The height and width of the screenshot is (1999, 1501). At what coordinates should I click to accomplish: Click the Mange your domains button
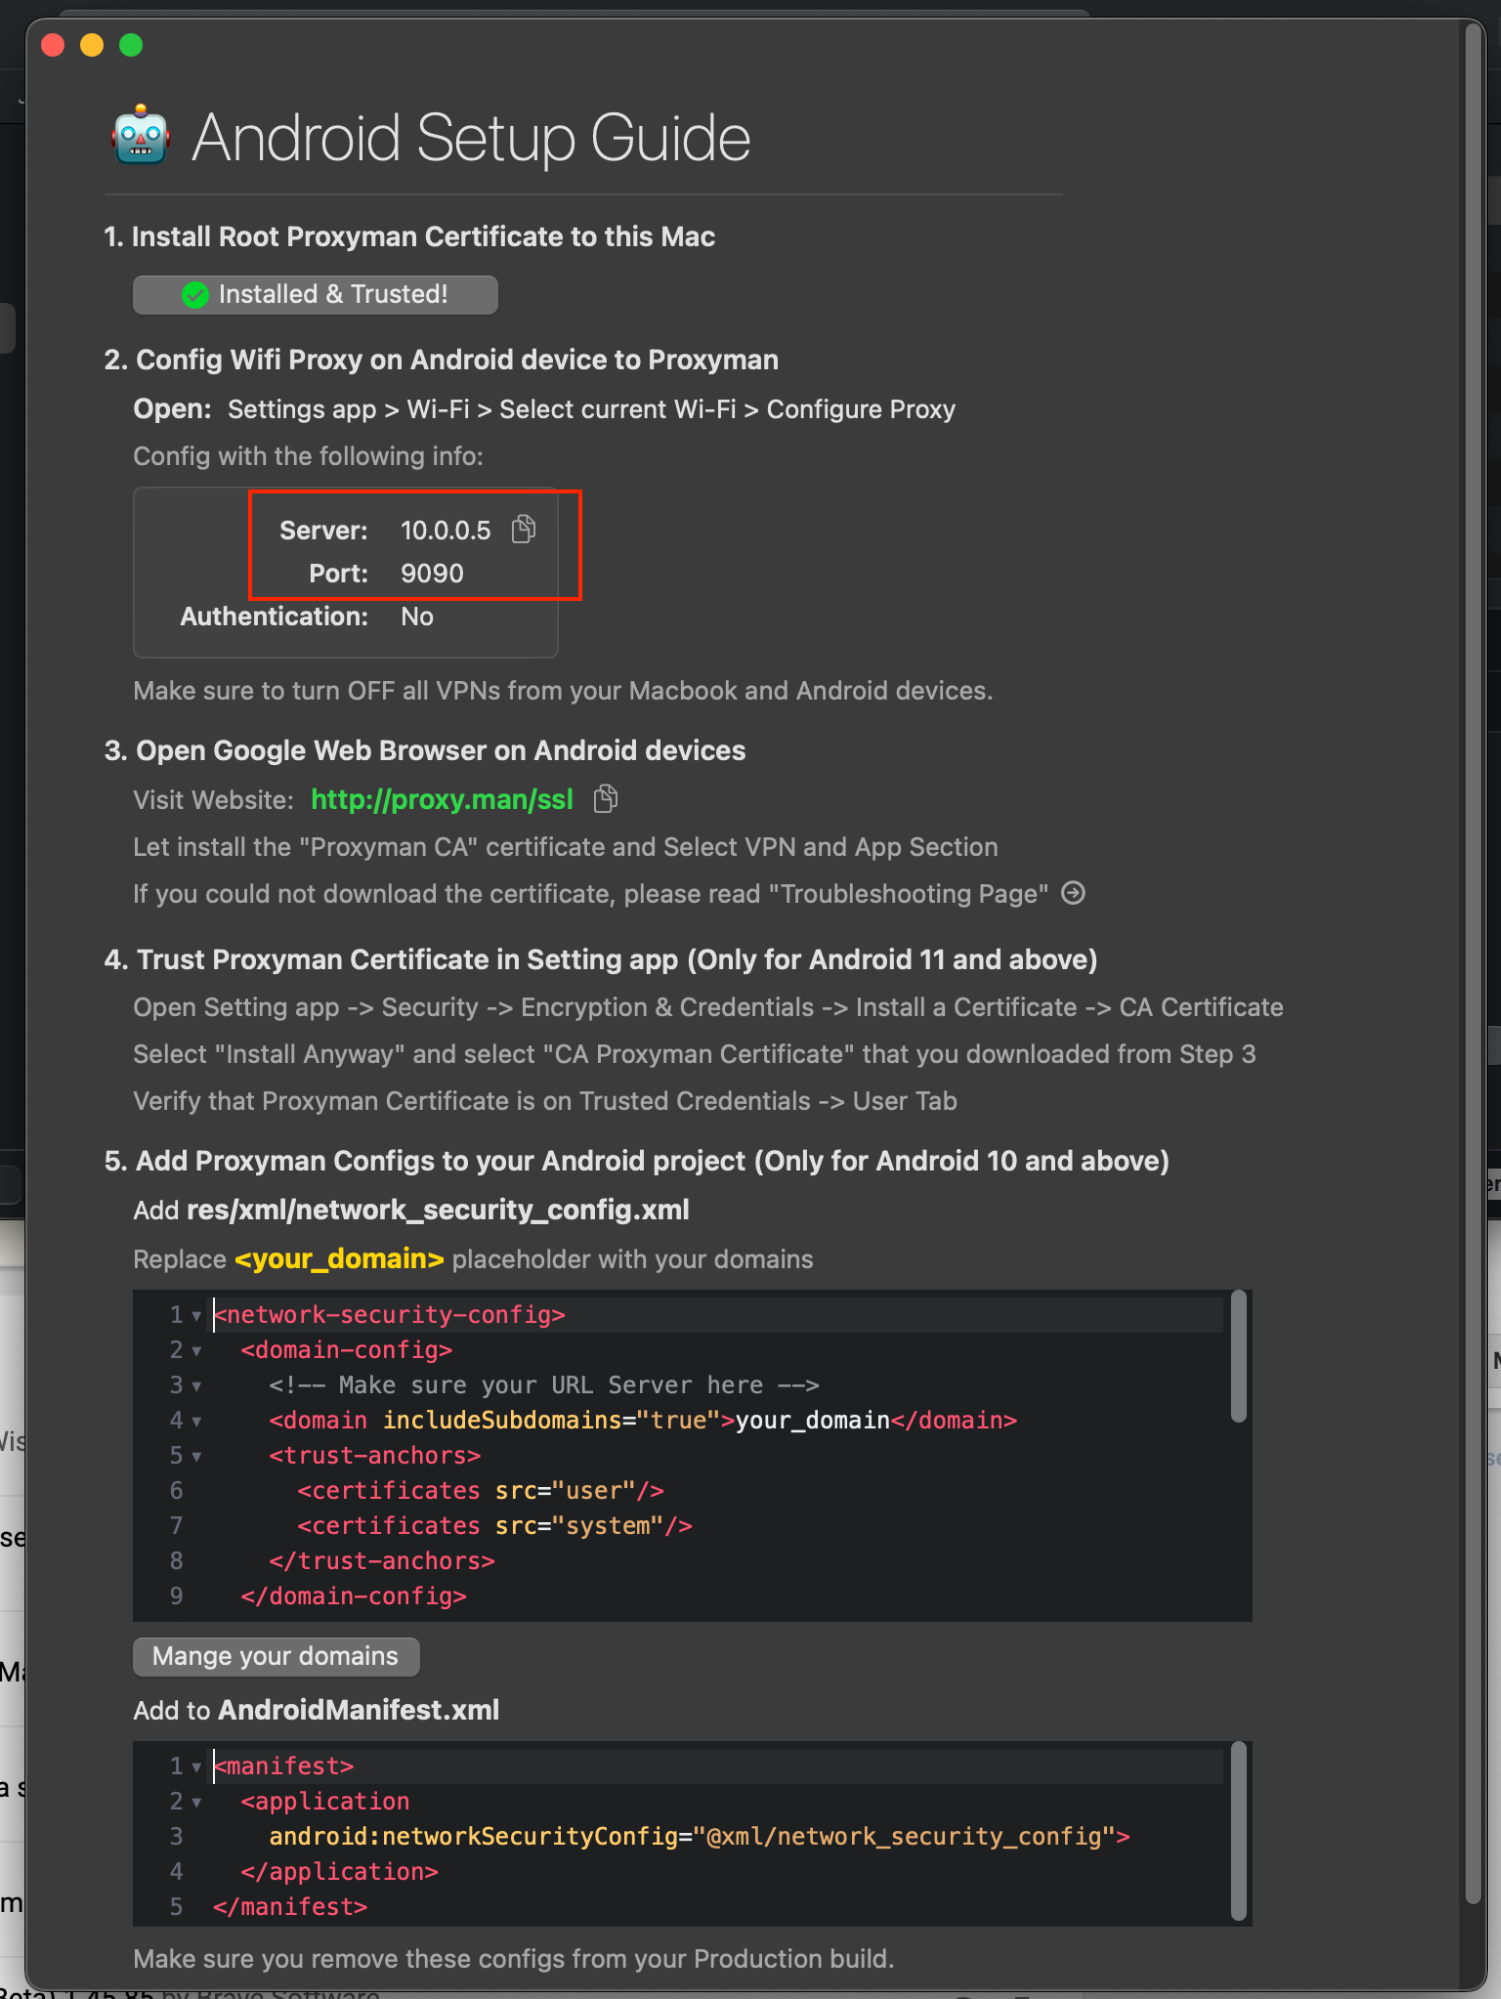coord(276,1656)
